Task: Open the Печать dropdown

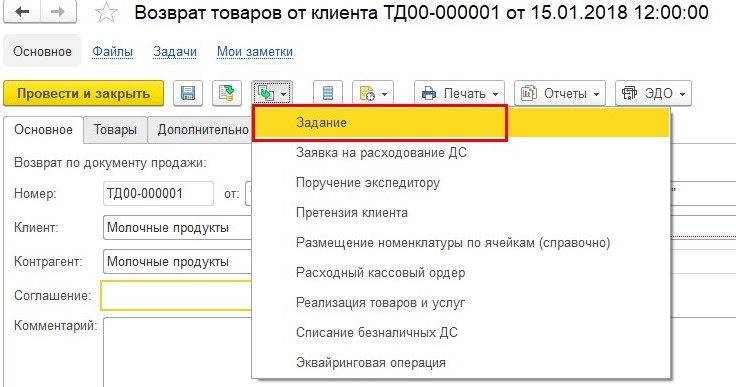Action: [x=459, y=93]
